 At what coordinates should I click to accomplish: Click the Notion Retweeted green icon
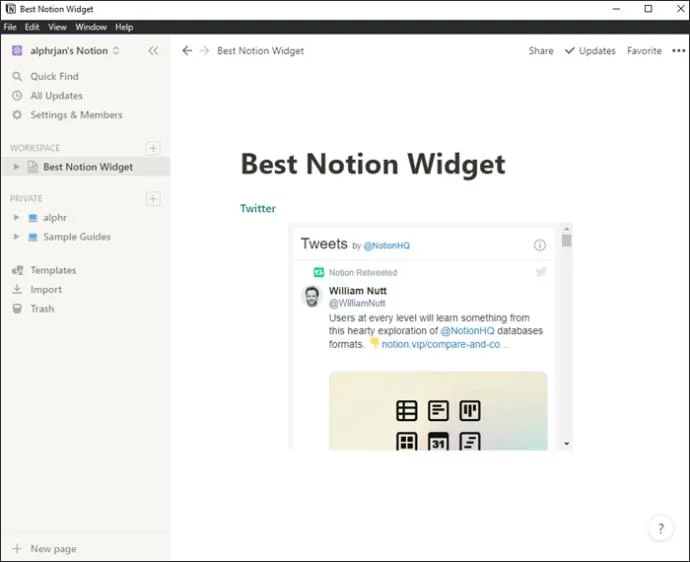tap(319, 272)
